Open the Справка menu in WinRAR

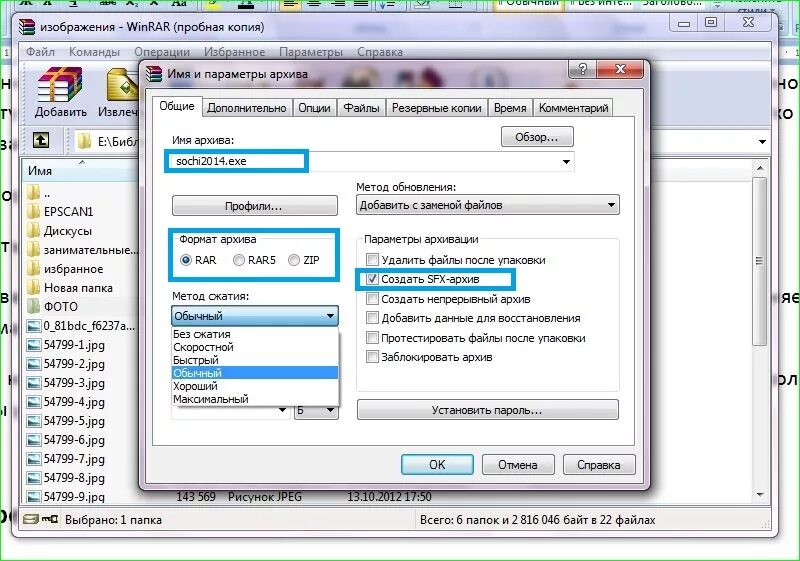click(x=380, y=52)
